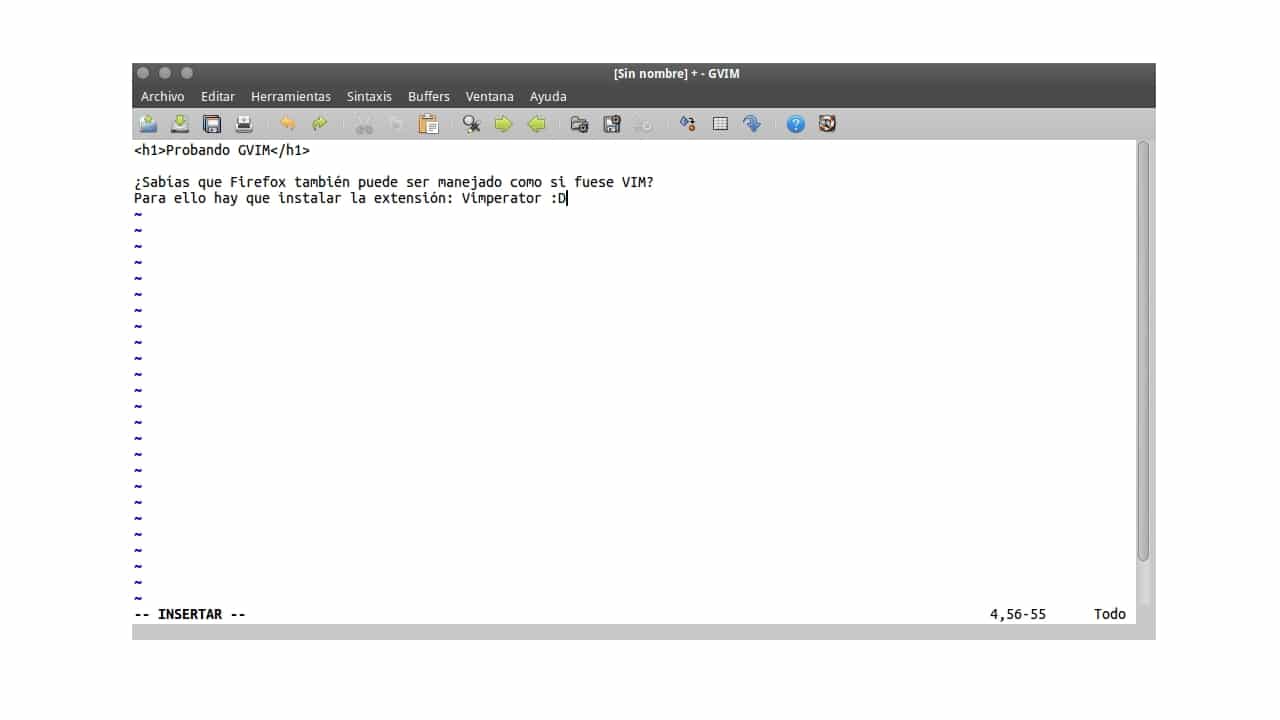
Task: Open the blue Help question-mark icon
Action: click(x=796, y=124)
